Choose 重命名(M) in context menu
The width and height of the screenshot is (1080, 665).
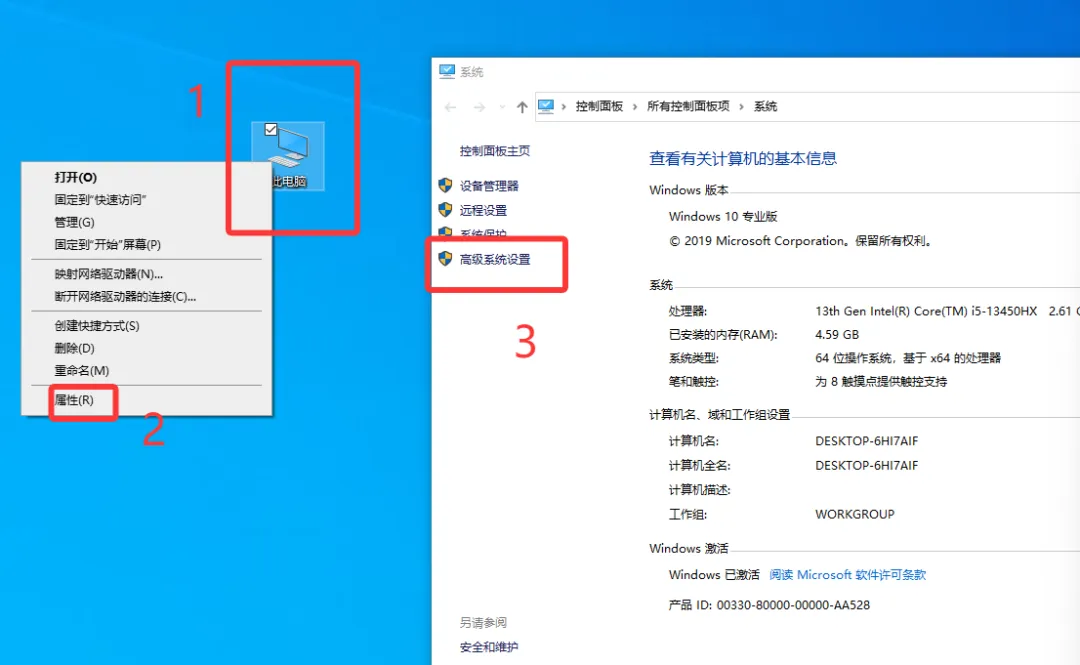pos(146,371)
